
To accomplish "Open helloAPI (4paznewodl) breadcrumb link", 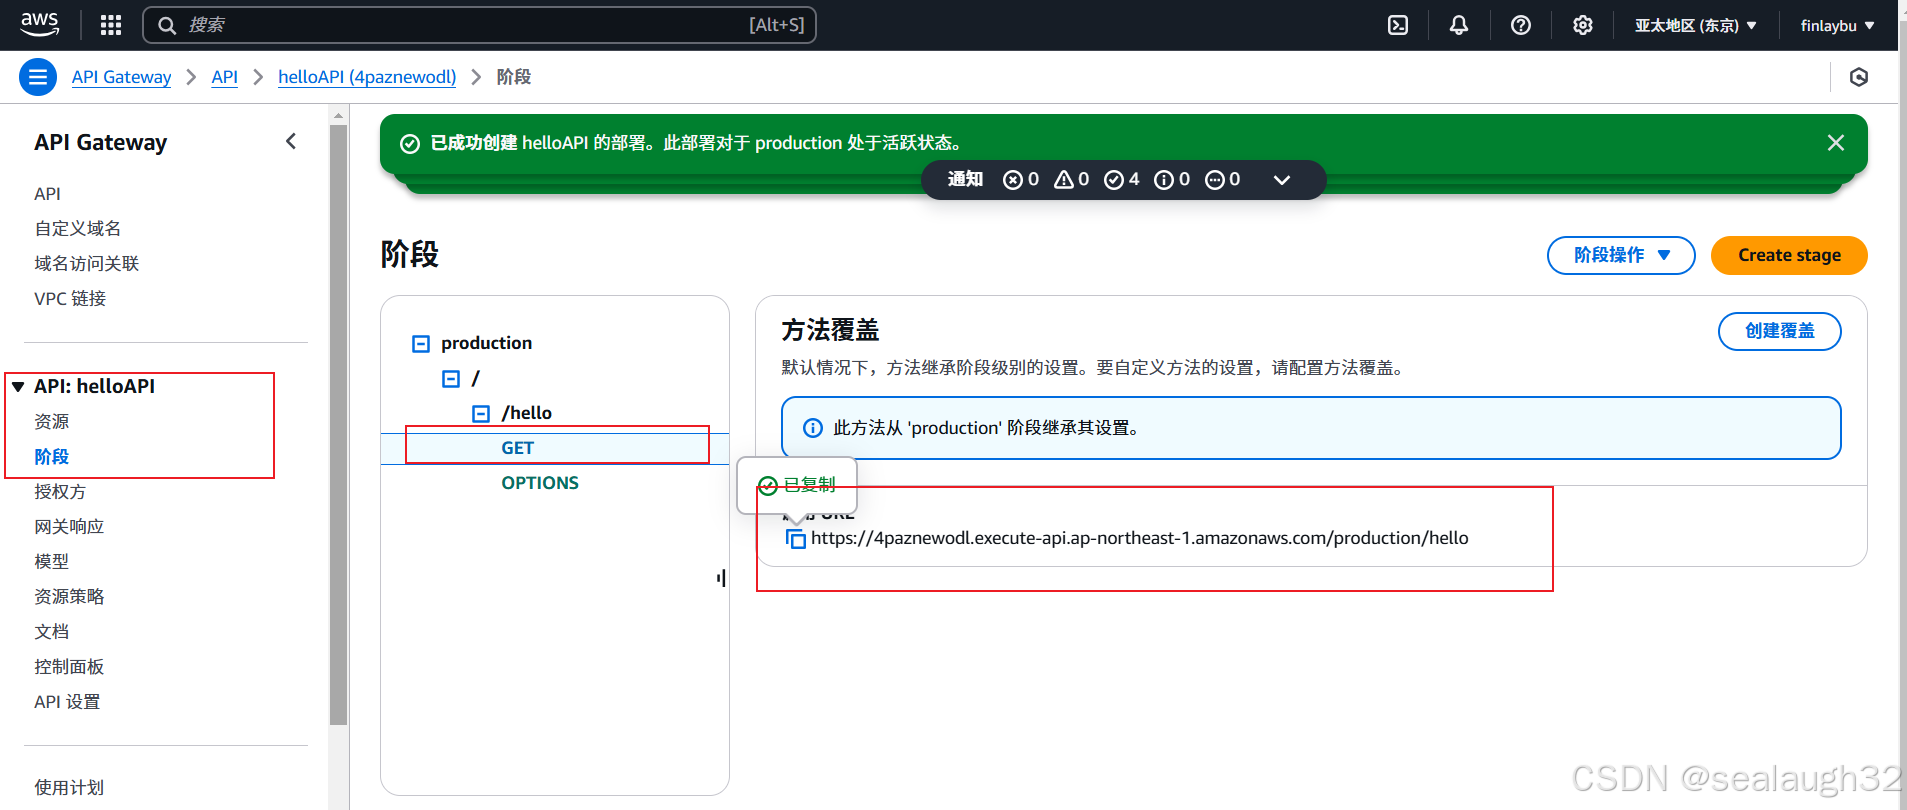I will [x=367, y=77].
